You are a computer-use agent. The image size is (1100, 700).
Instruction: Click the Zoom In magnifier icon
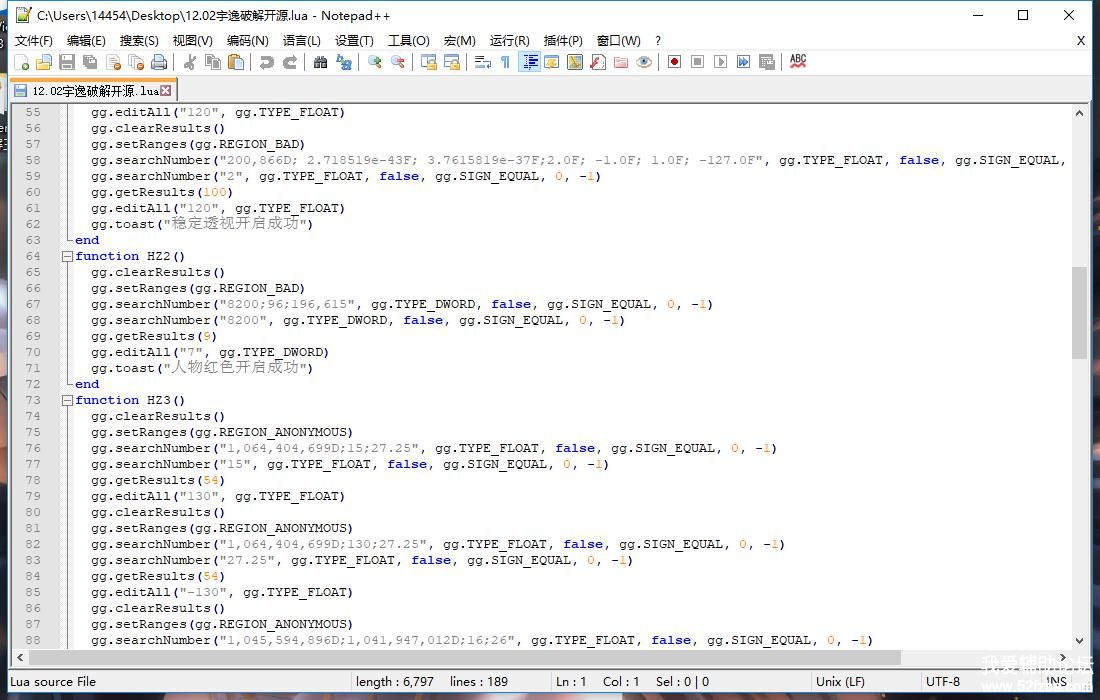(x=375, y=62)
